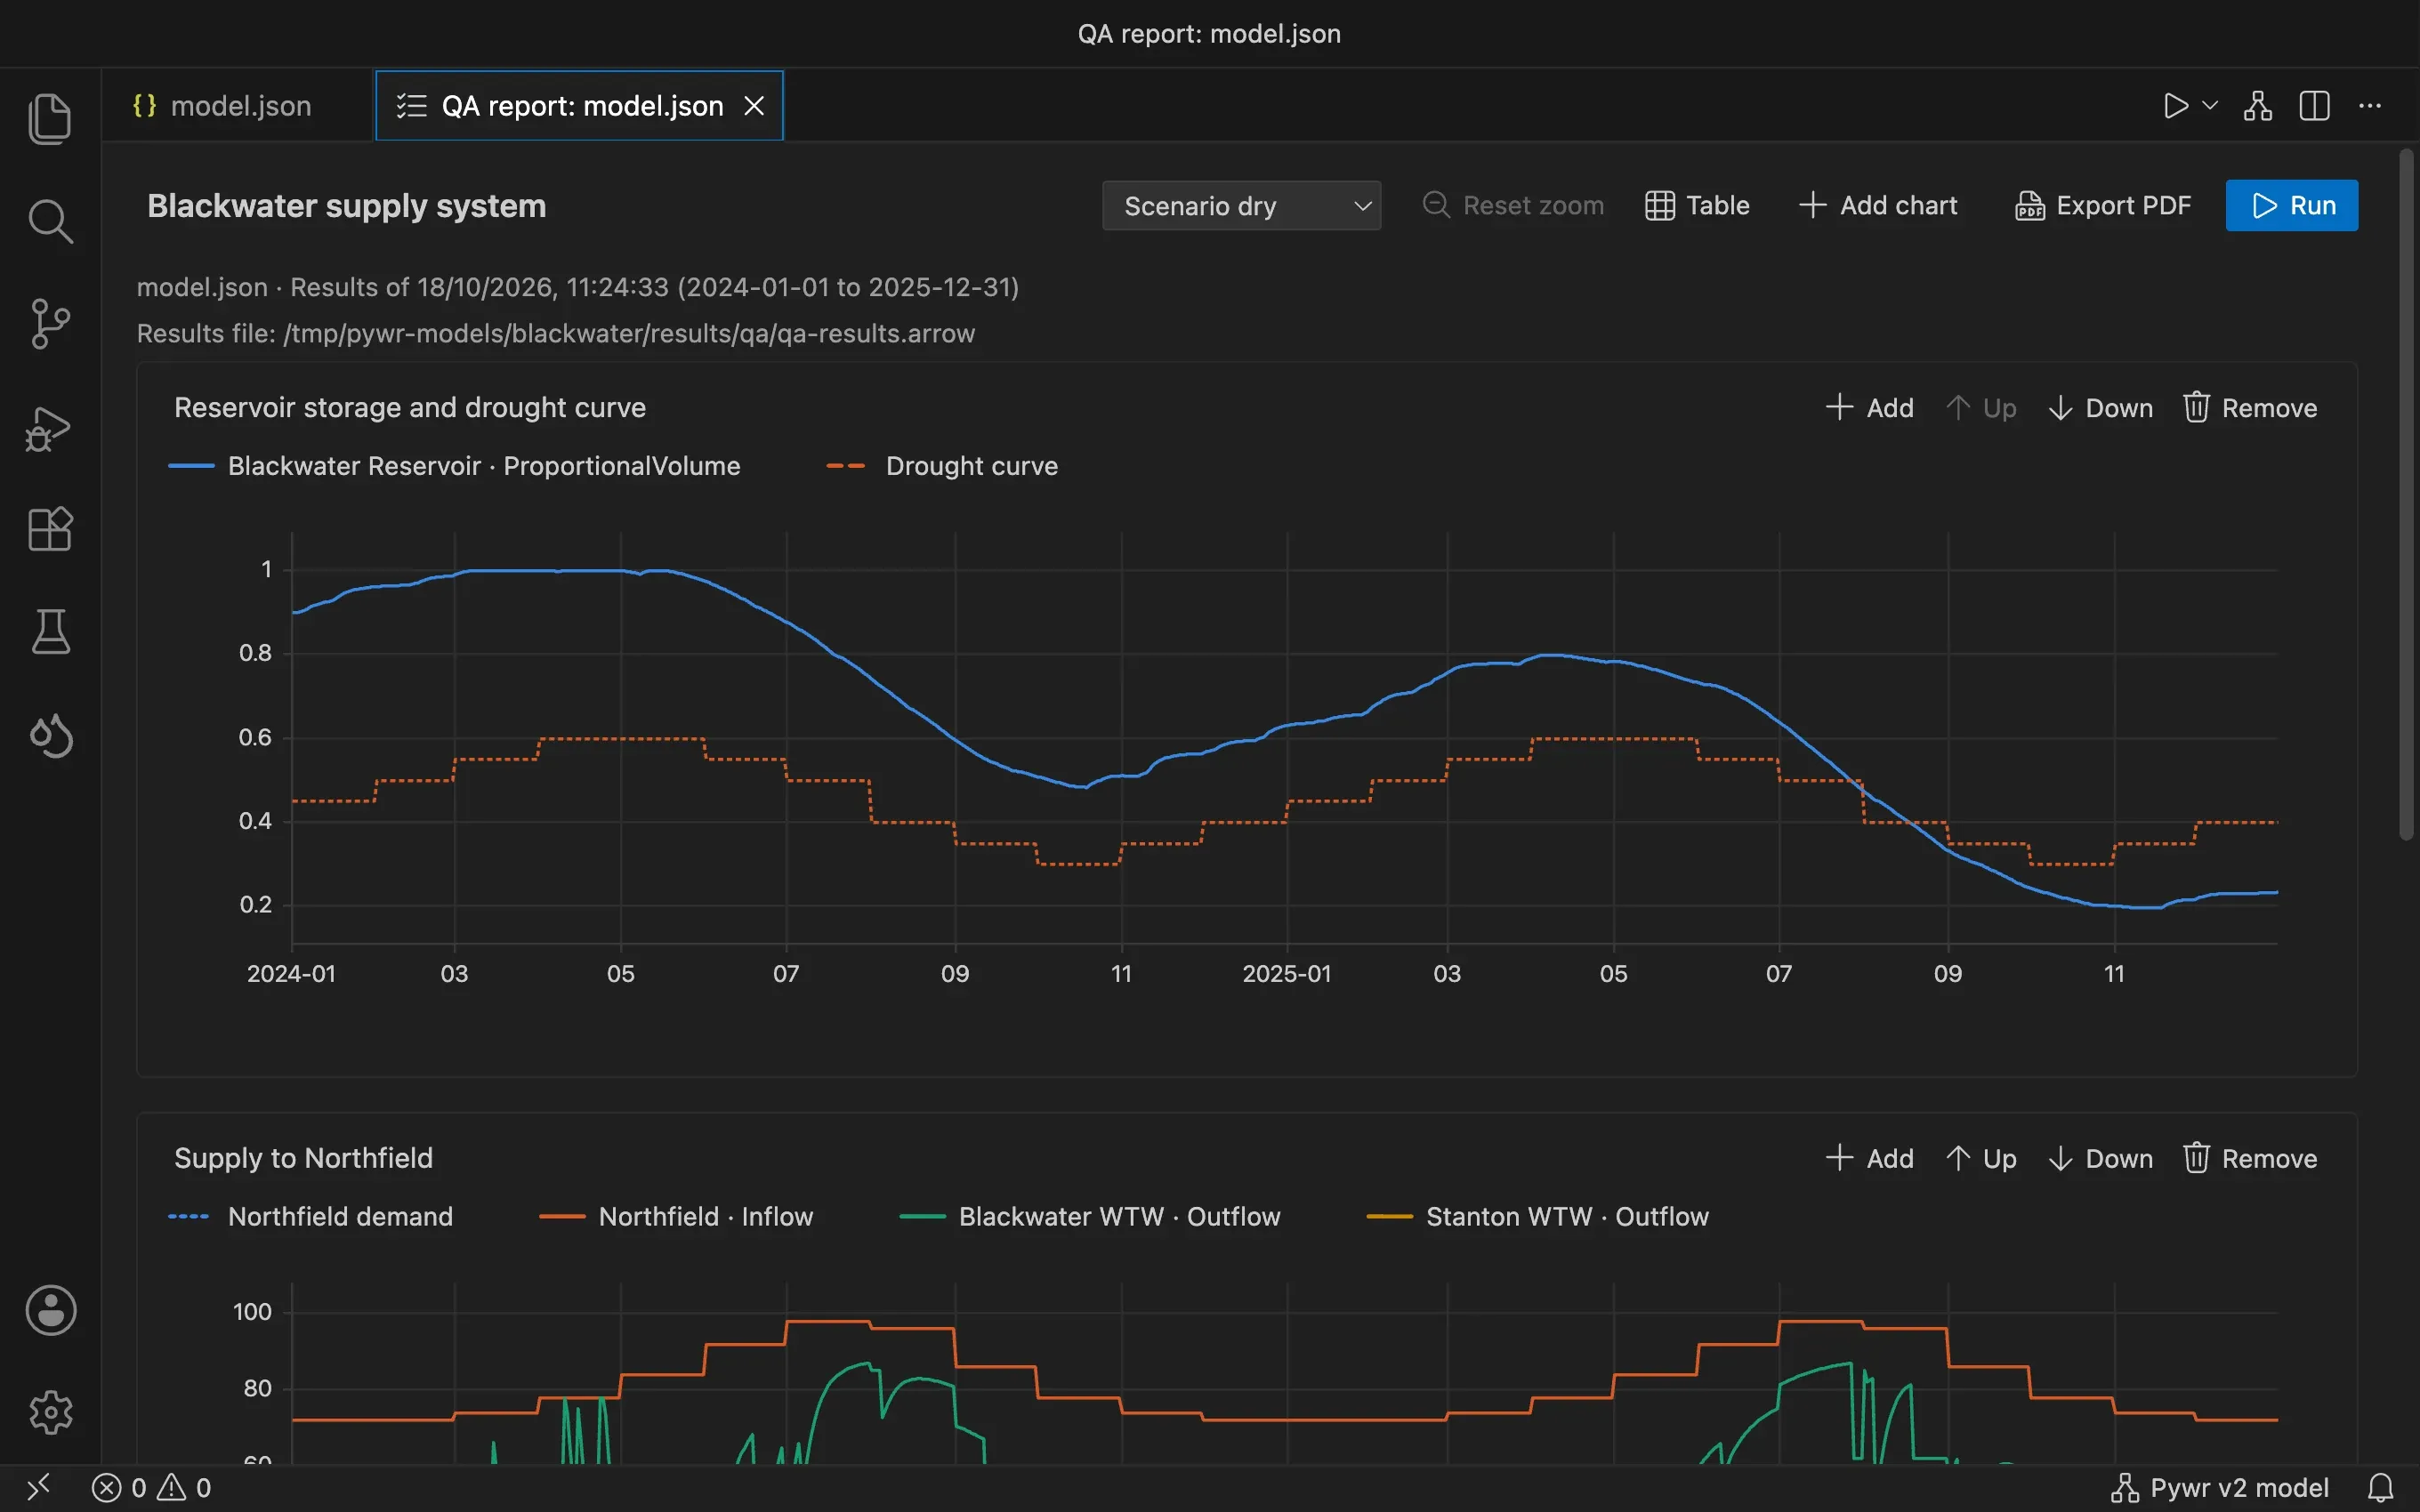The image size is (2420, 1512).
Task: Click the vertical scrollbar of the report
Action: tap(2406, 495)
